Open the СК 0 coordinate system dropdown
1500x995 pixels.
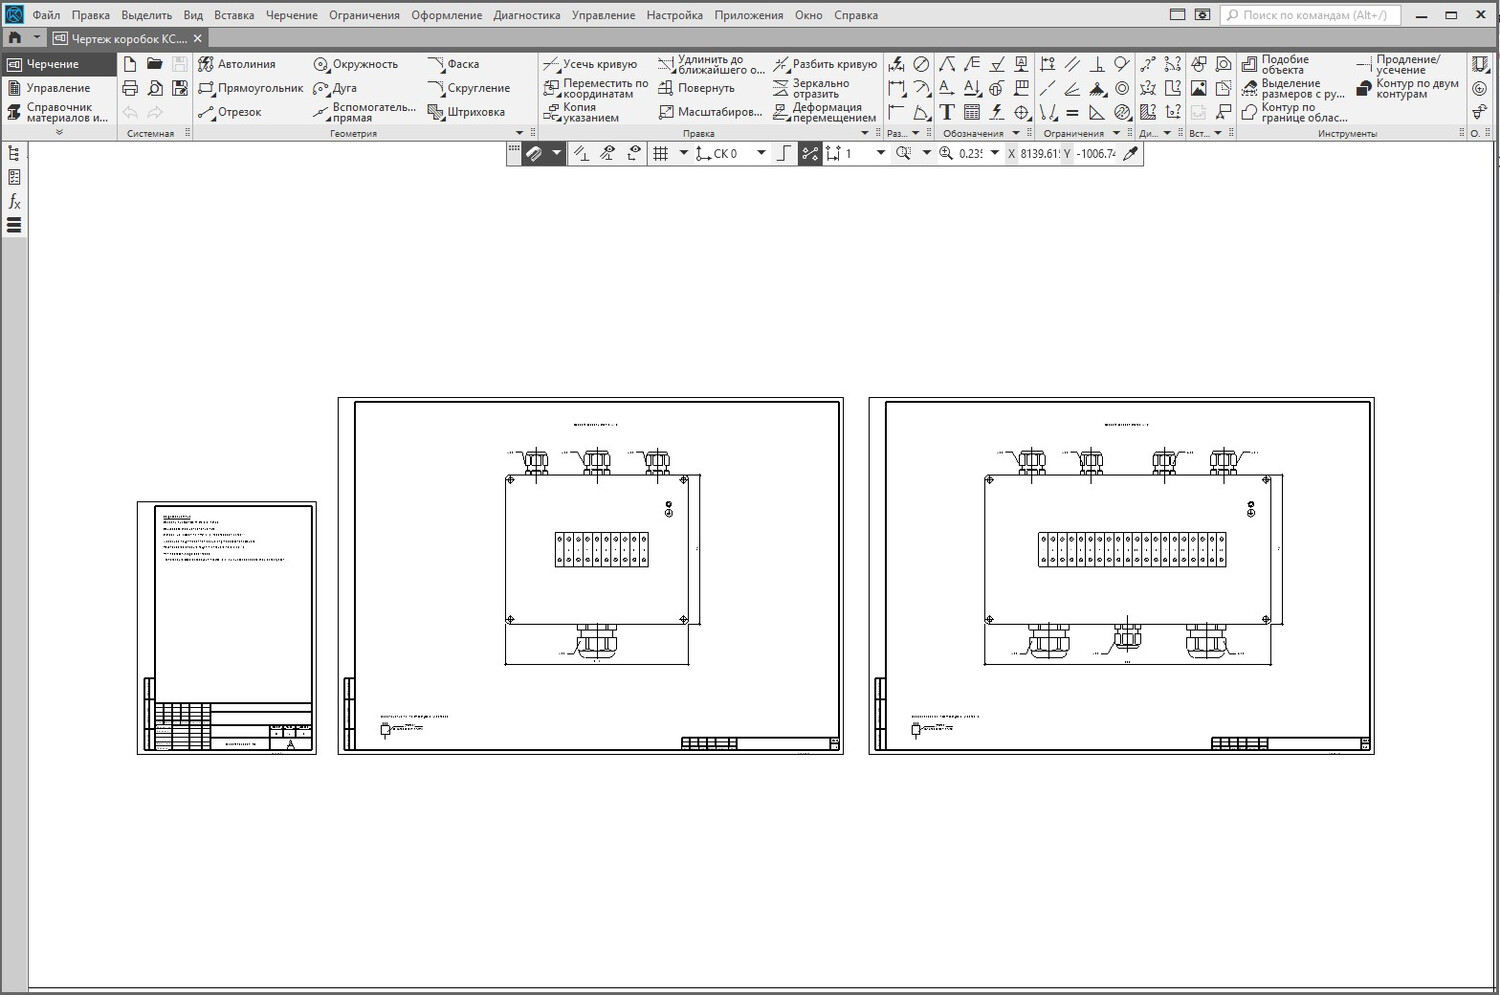(761, 153)
